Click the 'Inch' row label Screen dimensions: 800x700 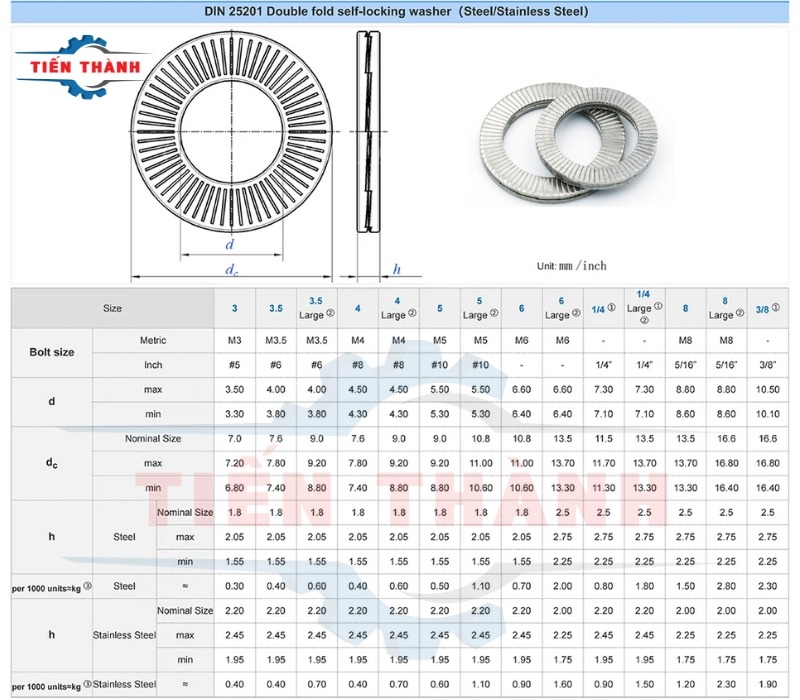pyautogui.click(x=153, y=365)
